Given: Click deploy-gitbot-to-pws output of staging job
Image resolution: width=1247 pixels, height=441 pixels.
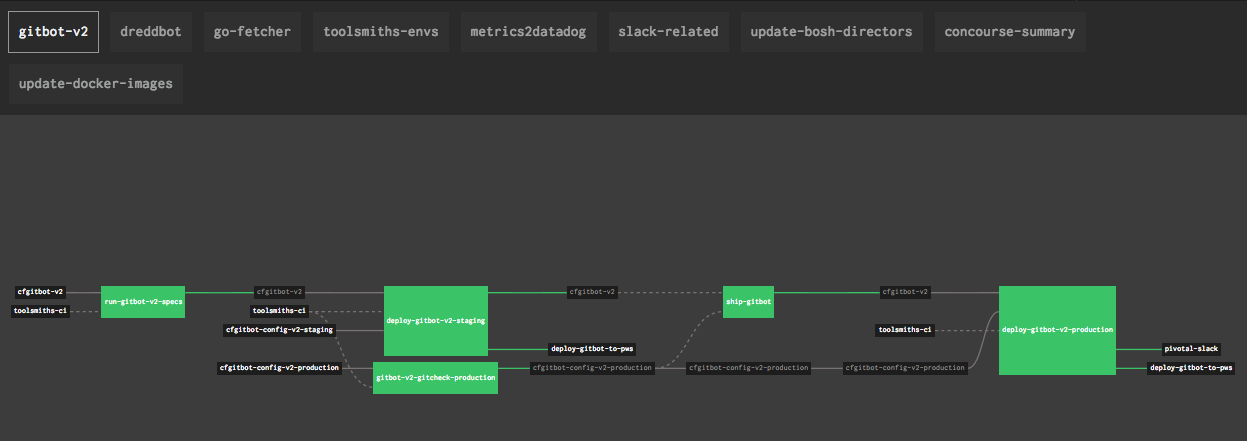Looking at the screenshot, I should (592, 349).
